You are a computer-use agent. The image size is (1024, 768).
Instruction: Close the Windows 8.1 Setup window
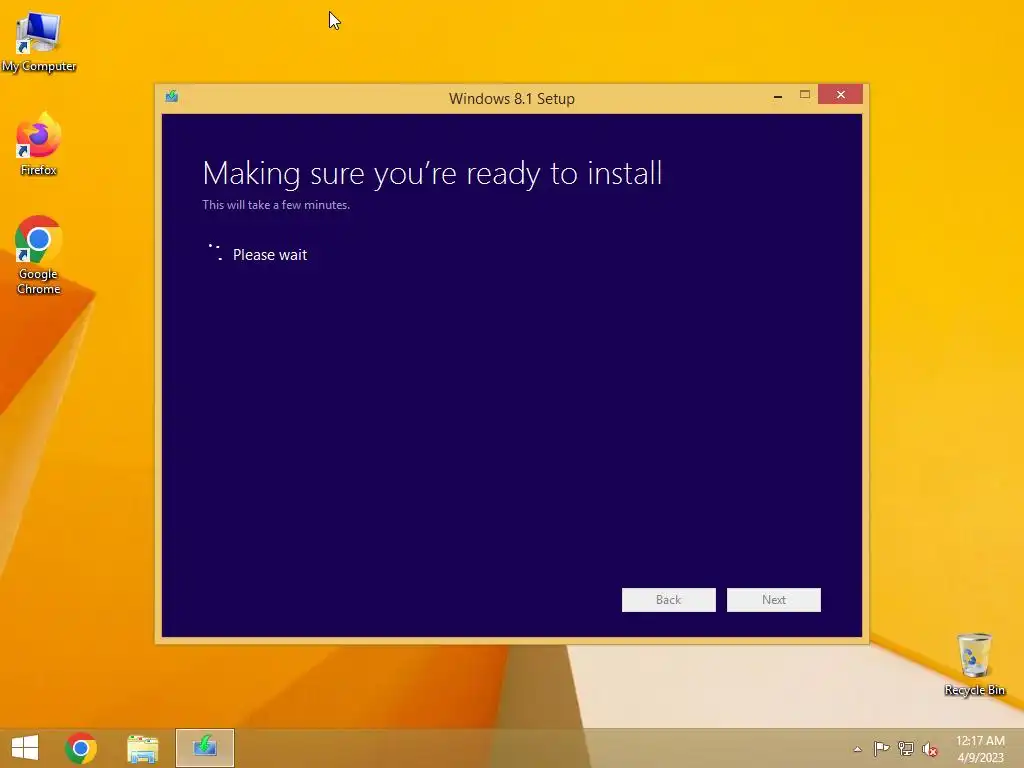(x=840, y=95)
